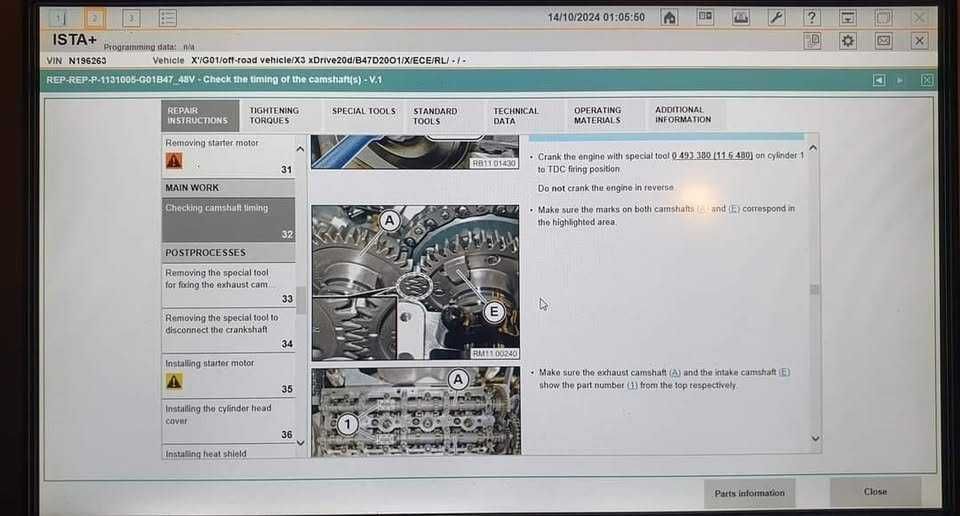Select step 31 Removing starter motor
Screen dimensions: 960x516
[228, 156]
